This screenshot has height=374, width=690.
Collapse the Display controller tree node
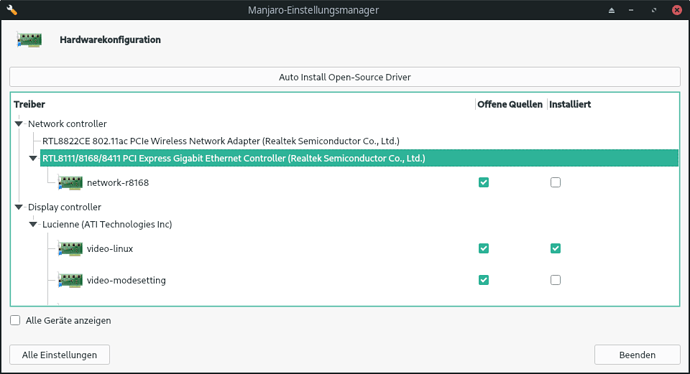coord(18,207)
